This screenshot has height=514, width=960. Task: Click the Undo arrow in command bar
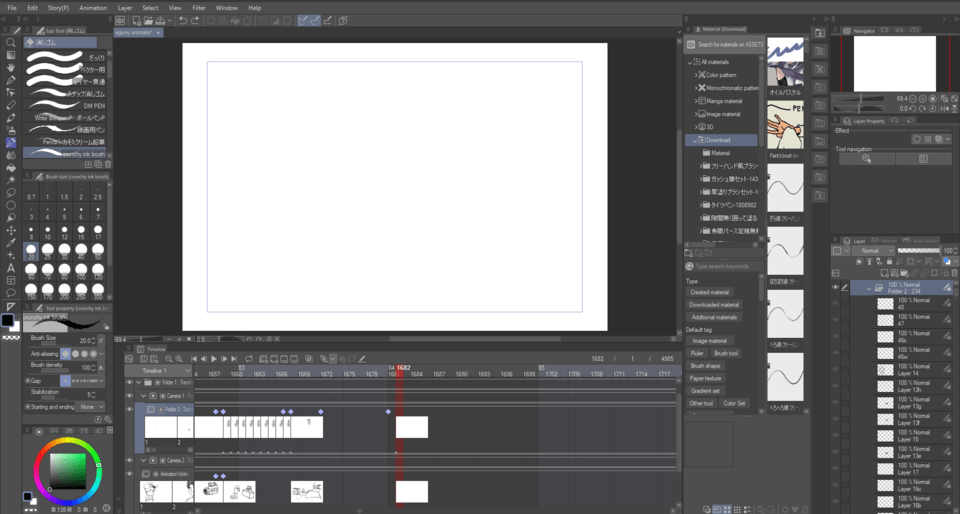[182, 20]
